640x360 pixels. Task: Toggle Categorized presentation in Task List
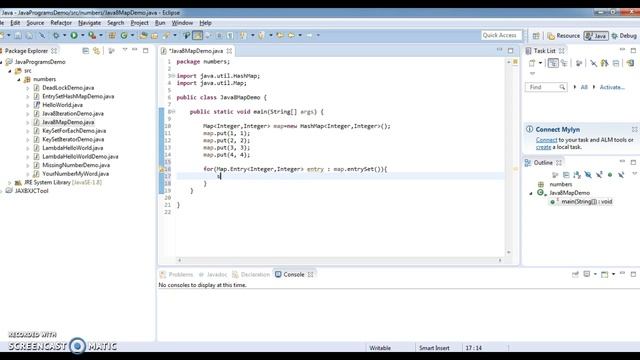[x=553, y=63]
